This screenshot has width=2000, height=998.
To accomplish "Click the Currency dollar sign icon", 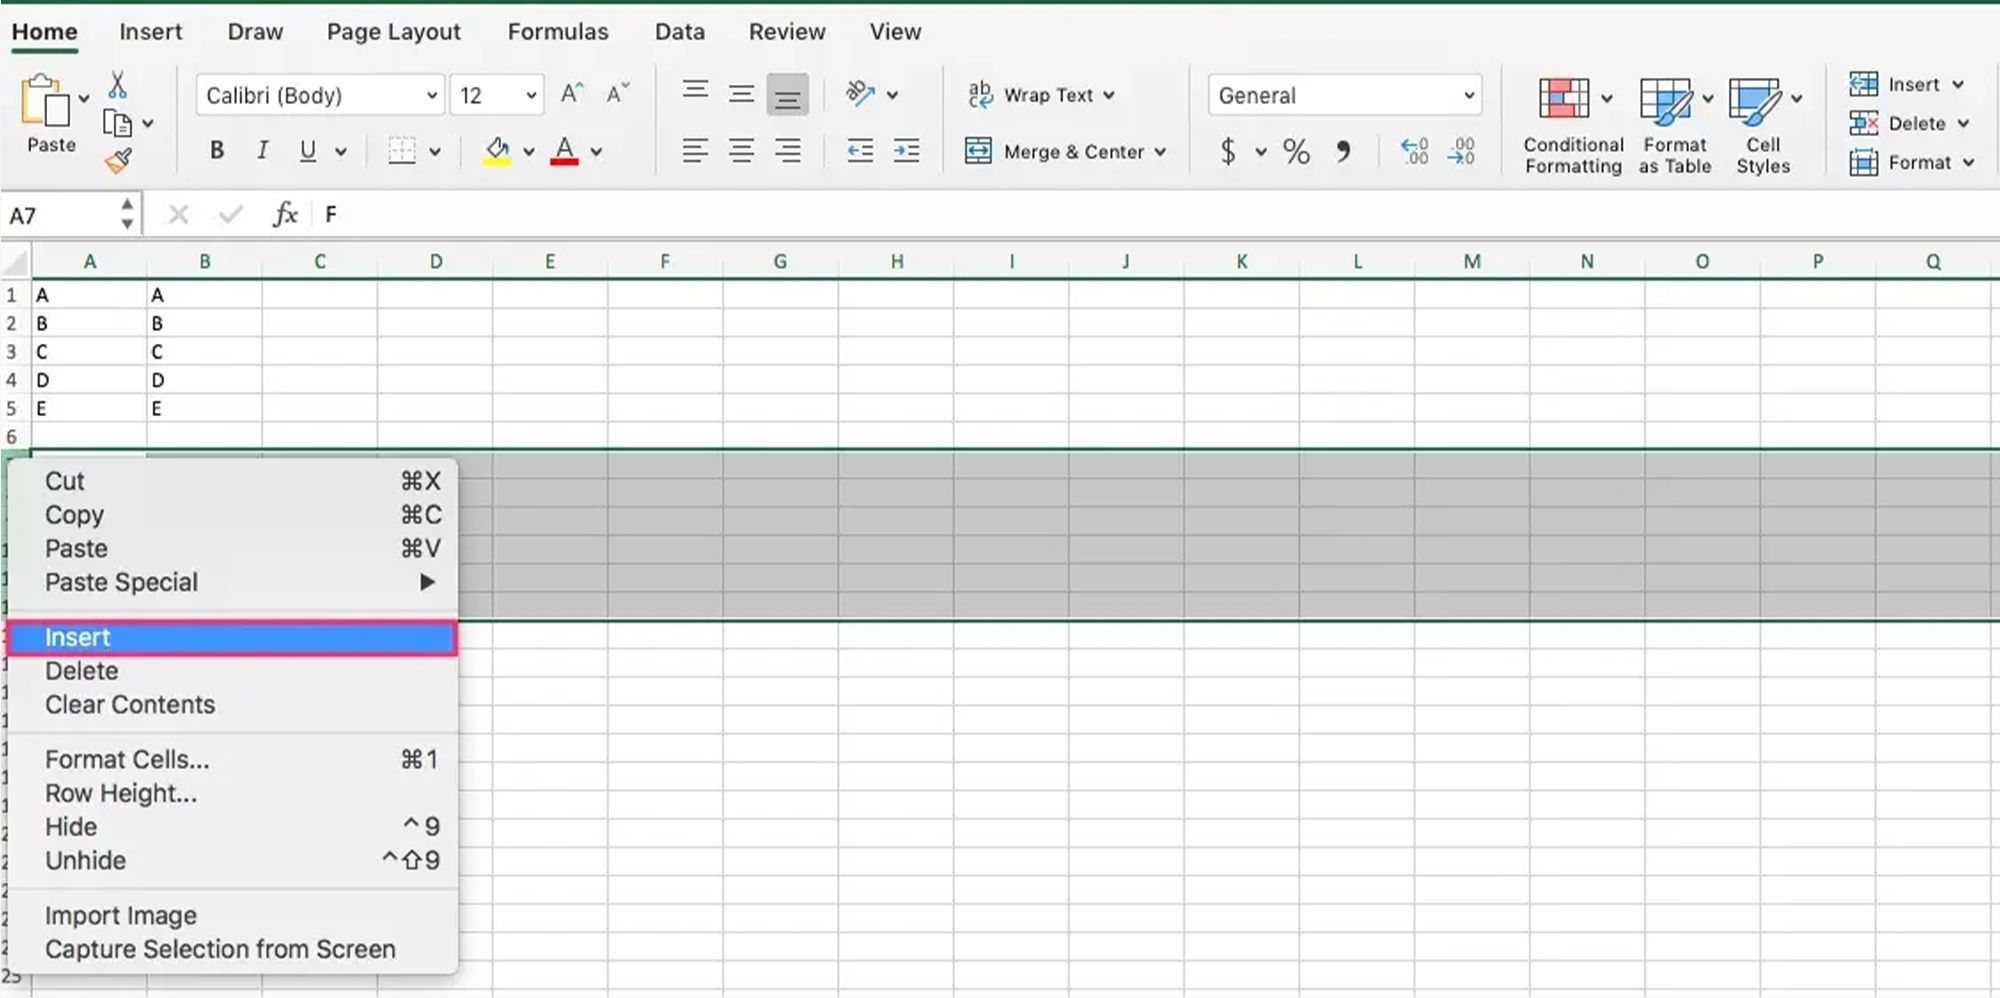I will point(1228,152).
